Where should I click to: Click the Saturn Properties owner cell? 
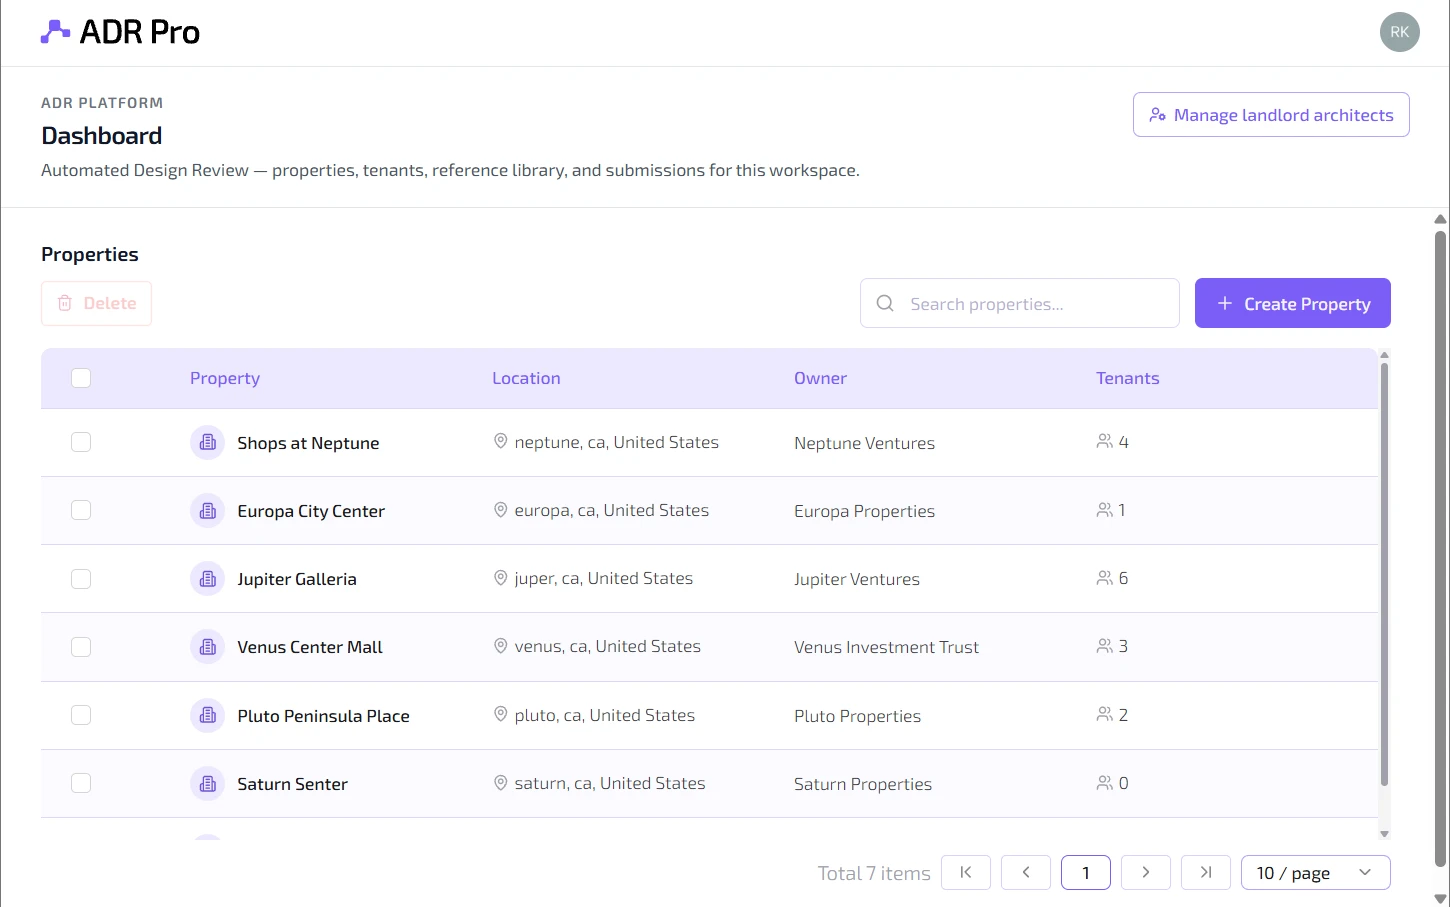(x=863, y=784)
